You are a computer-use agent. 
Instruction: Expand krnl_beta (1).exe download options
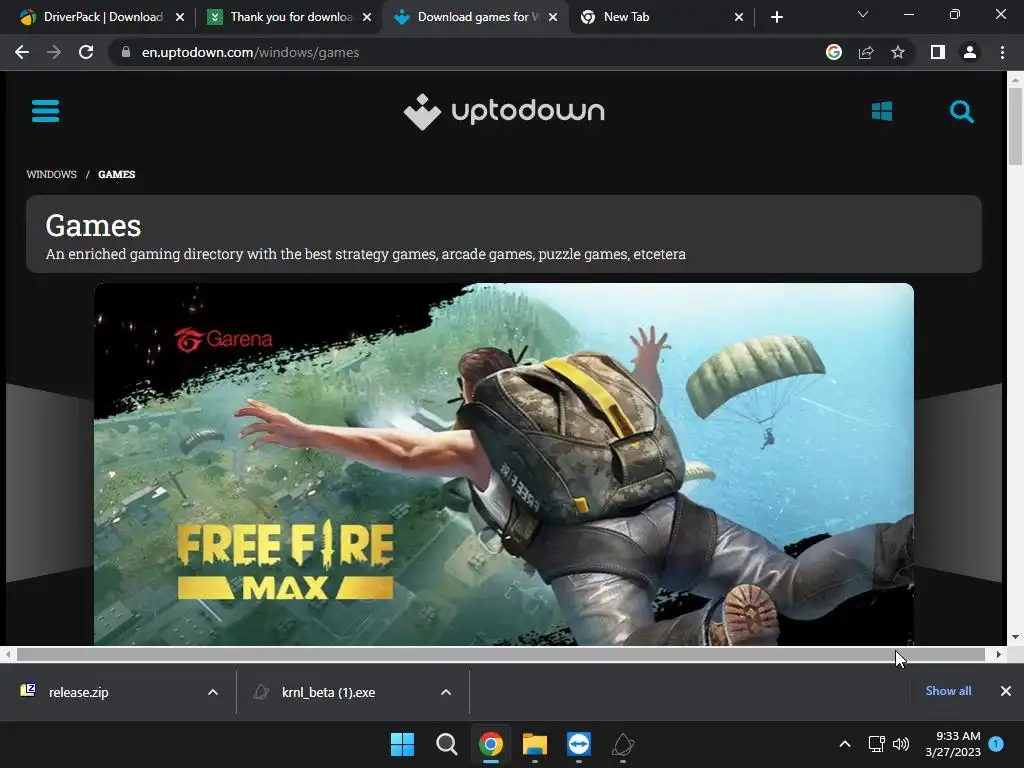[446, 692]
